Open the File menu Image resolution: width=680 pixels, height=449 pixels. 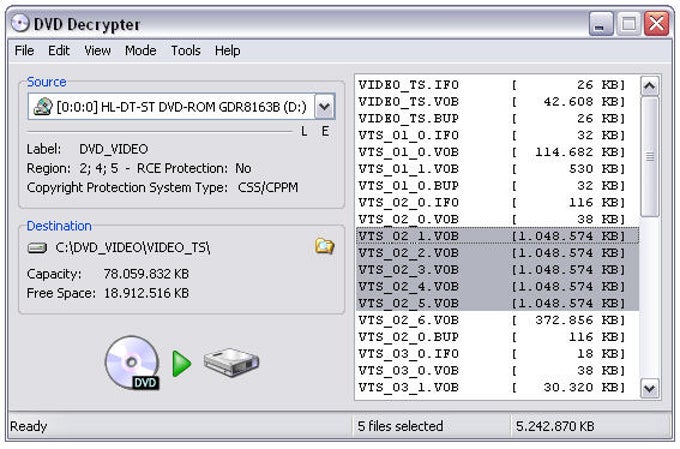click(24, 50)
